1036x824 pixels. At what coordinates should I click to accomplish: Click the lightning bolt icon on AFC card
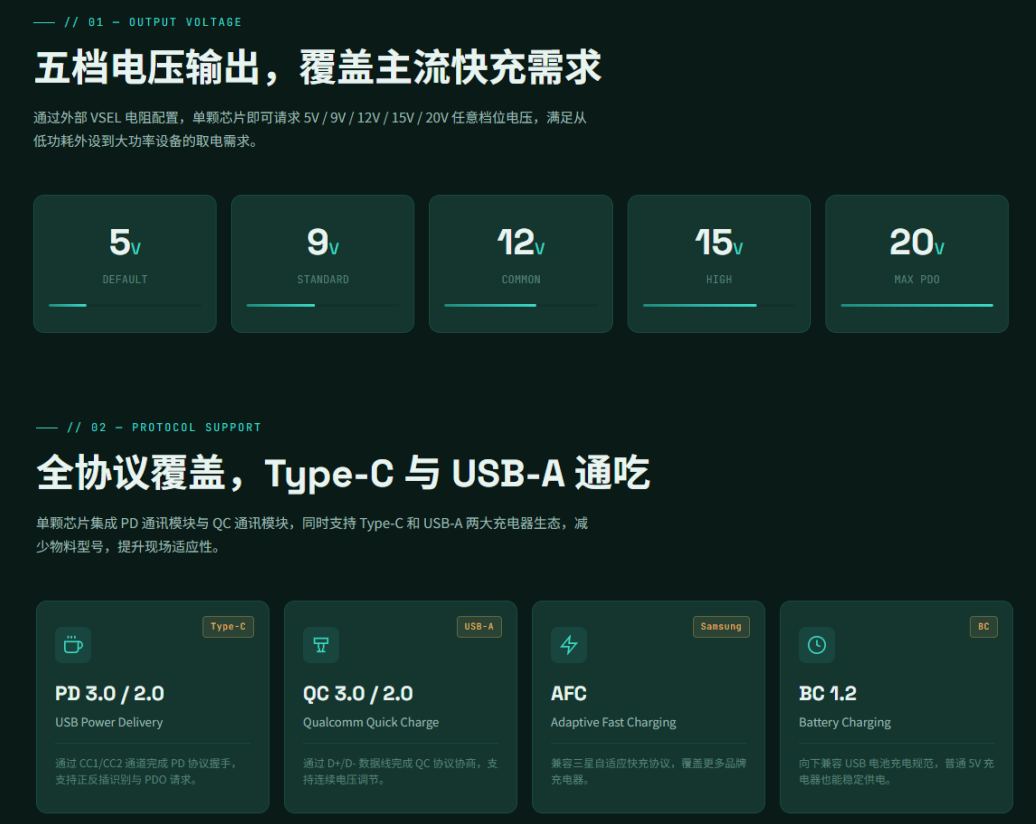569,645
